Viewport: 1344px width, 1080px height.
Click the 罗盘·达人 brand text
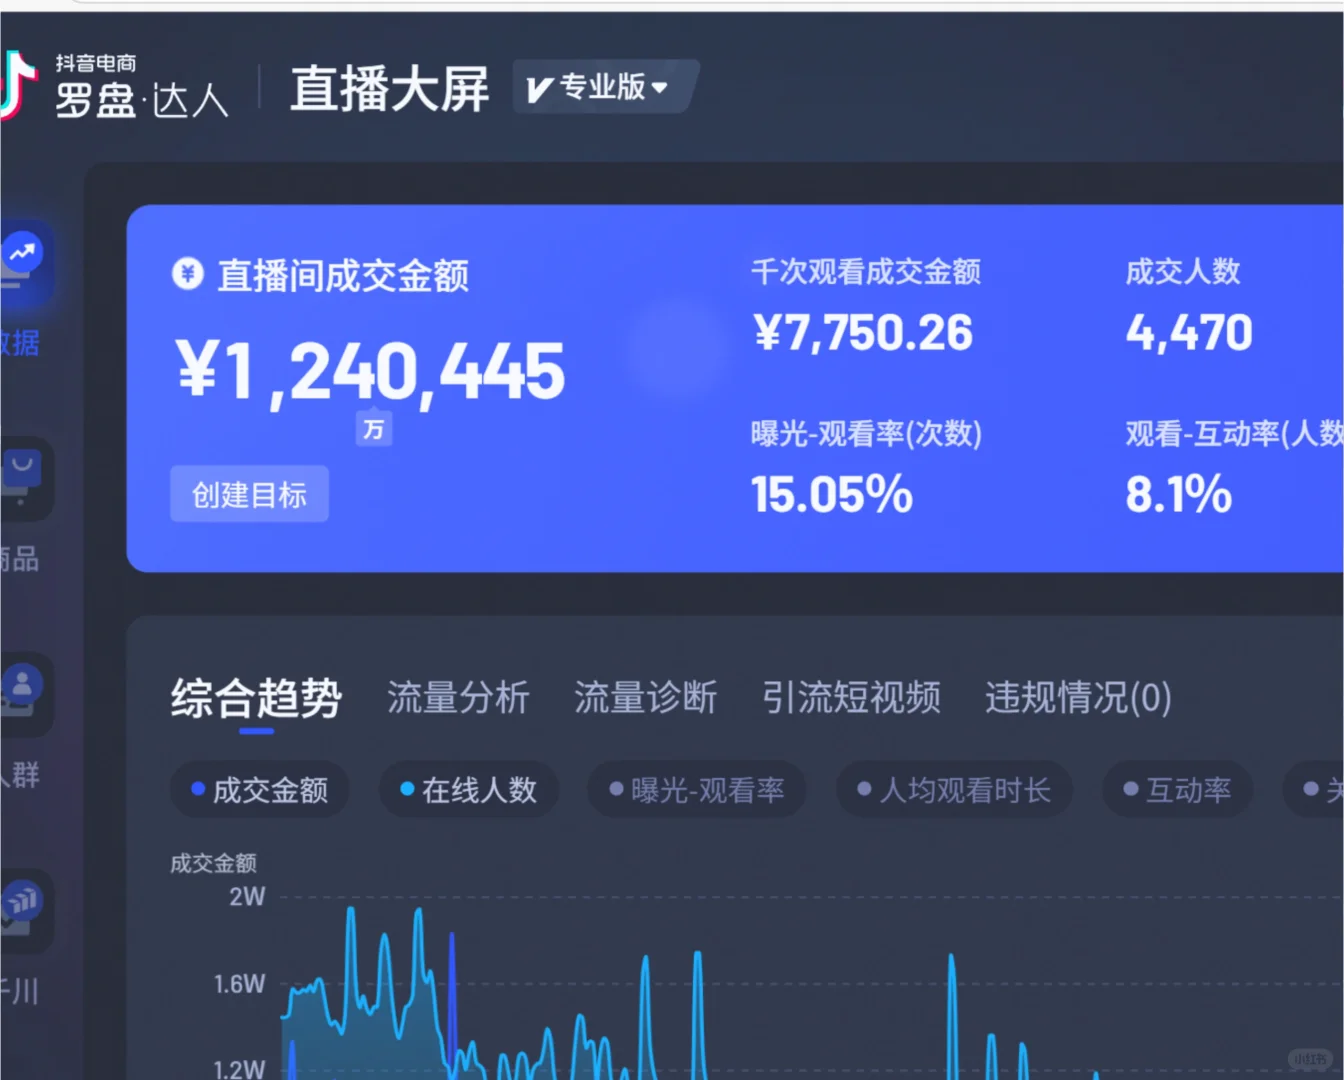[142, 101]
